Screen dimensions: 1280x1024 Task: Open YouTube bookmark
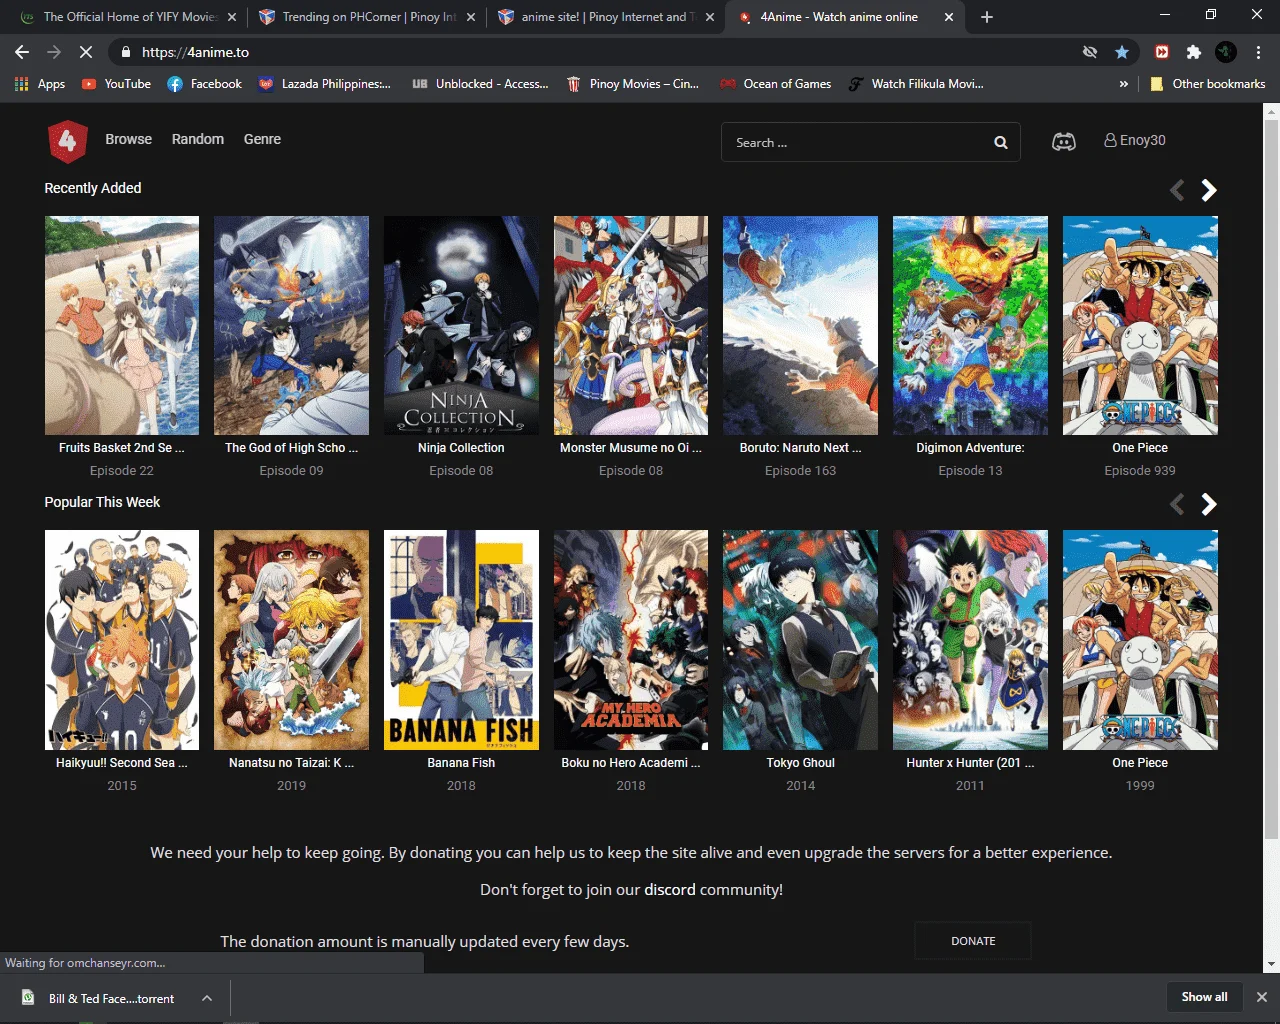(x=116, y=84)
